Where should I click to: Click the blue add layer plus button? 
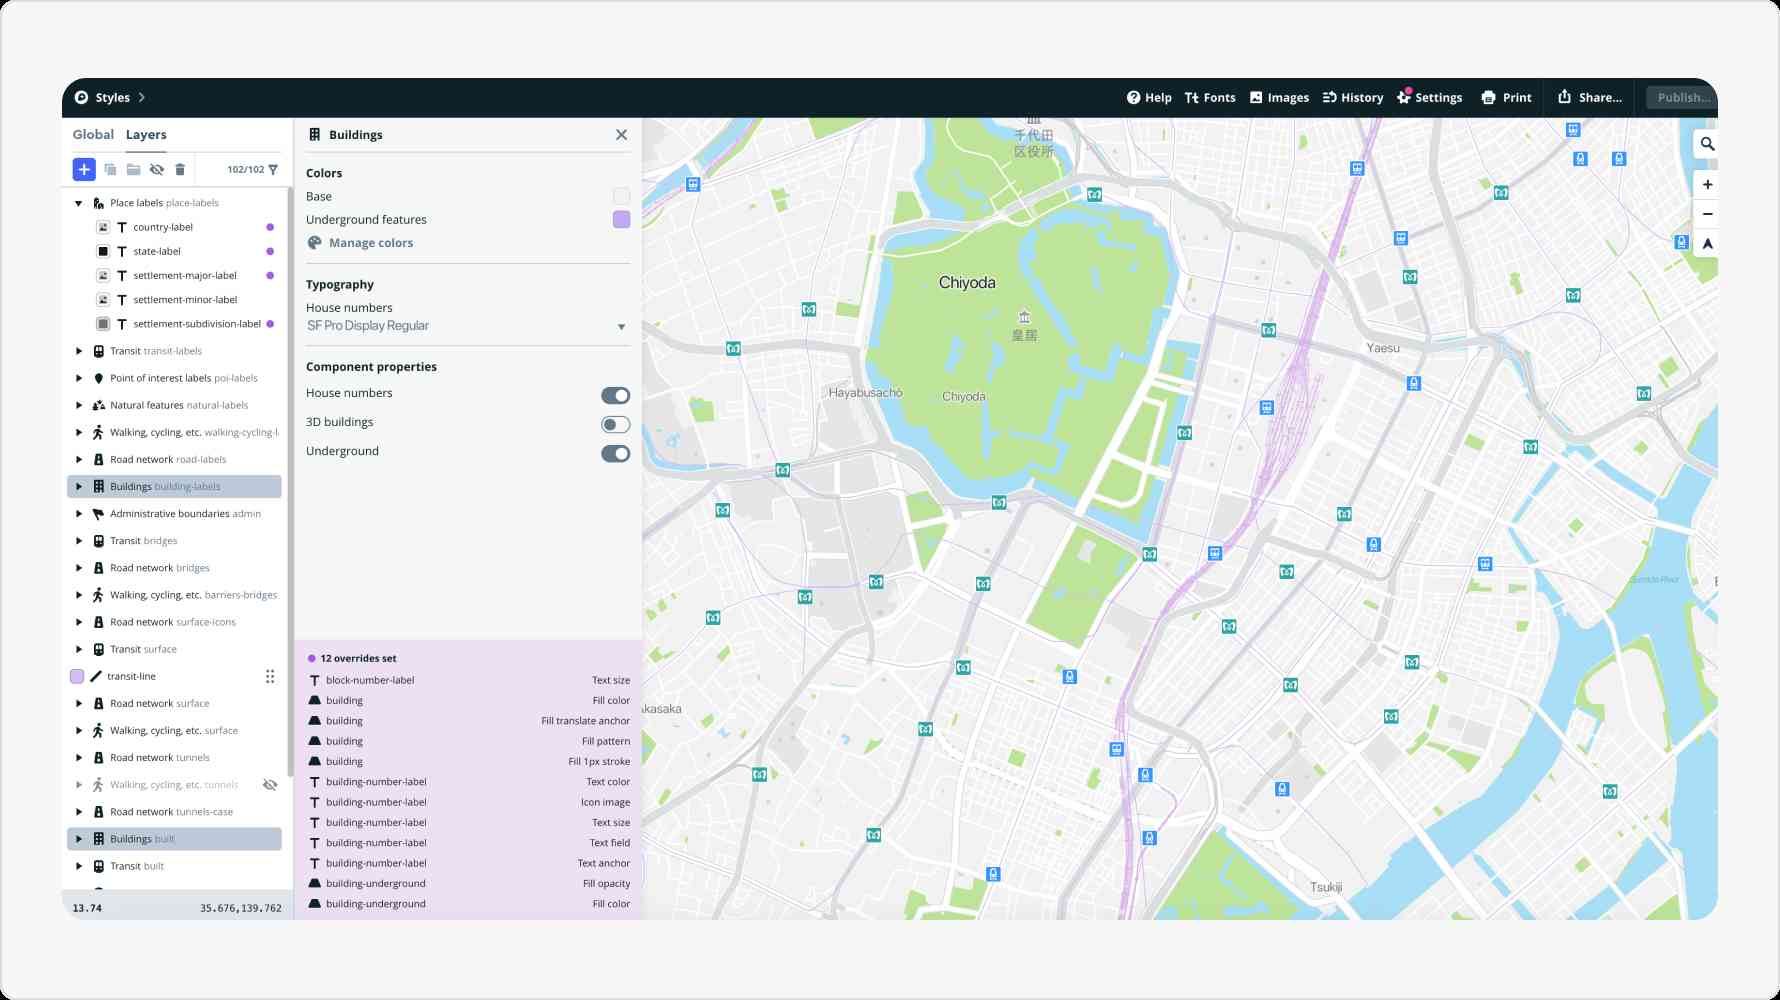(84, 170)
